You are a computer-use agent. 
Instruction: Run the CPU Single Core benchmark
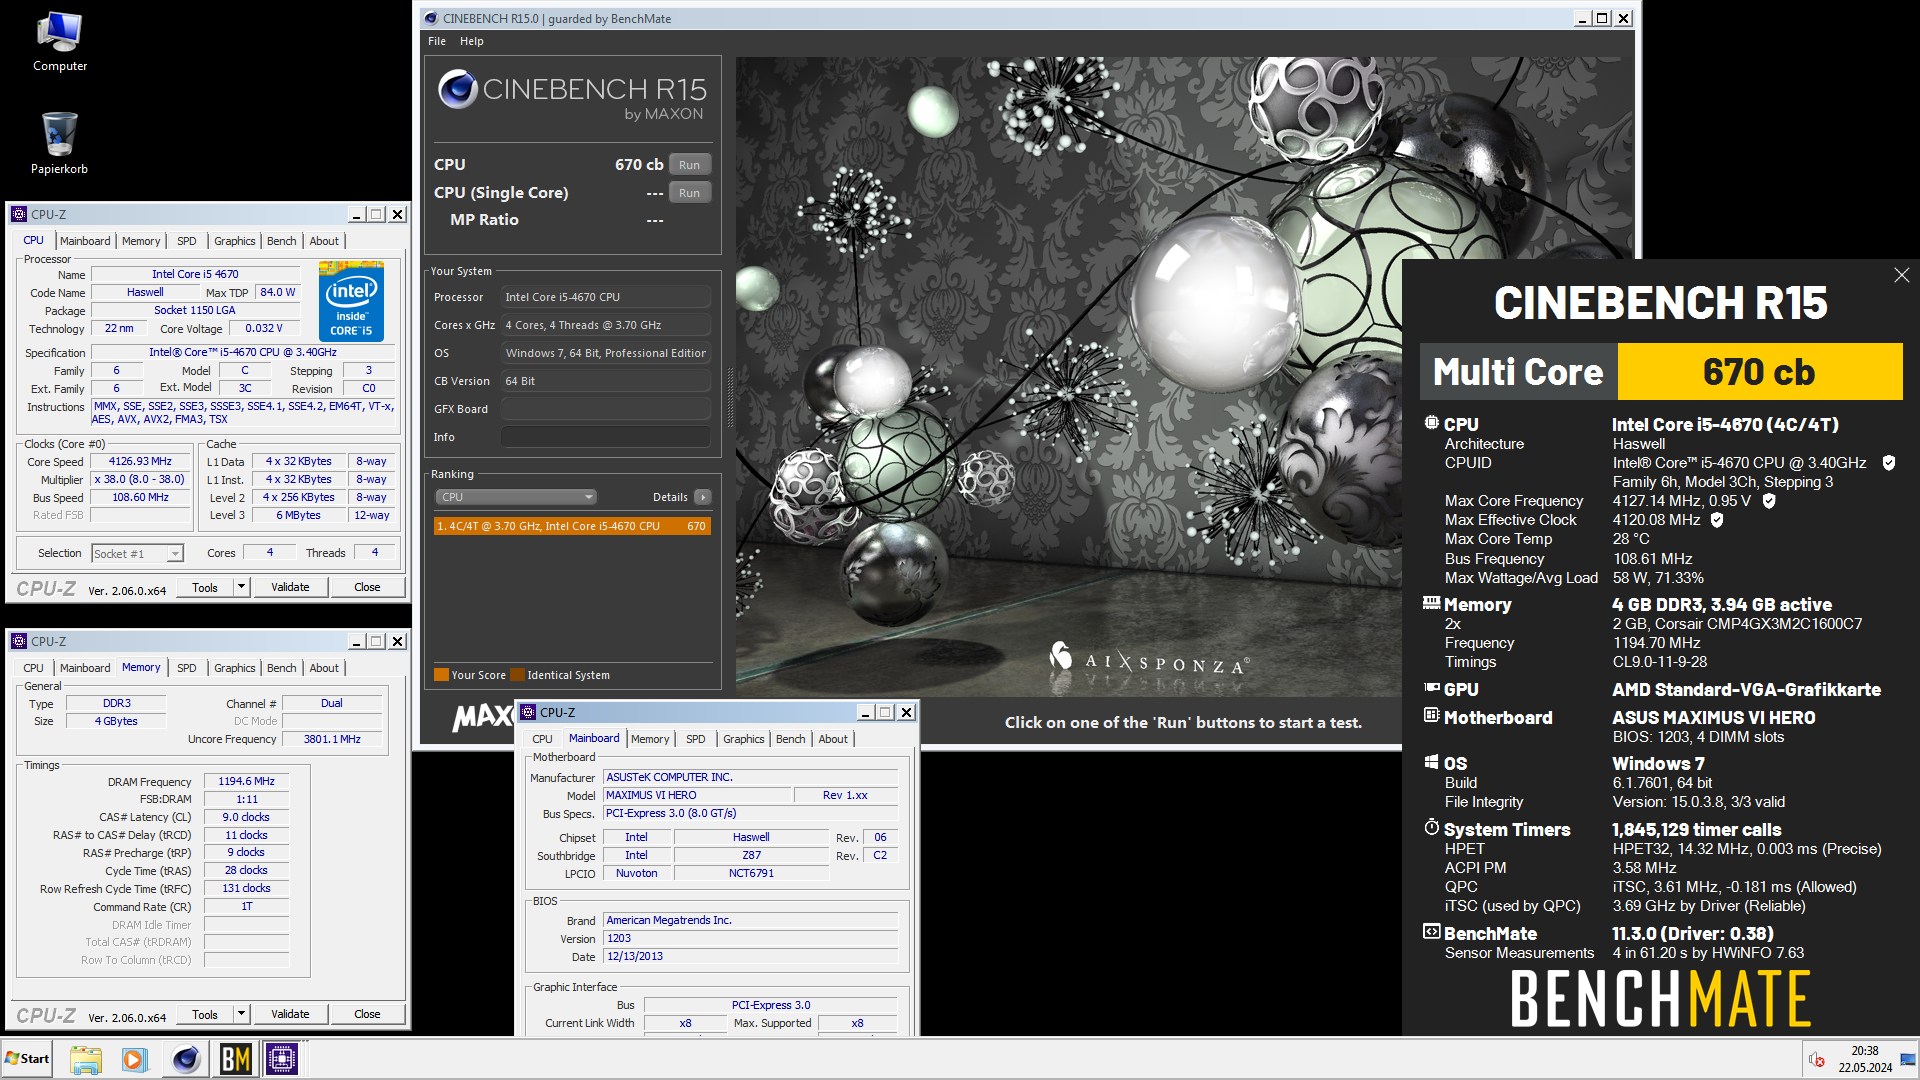[x=689, y=193]
